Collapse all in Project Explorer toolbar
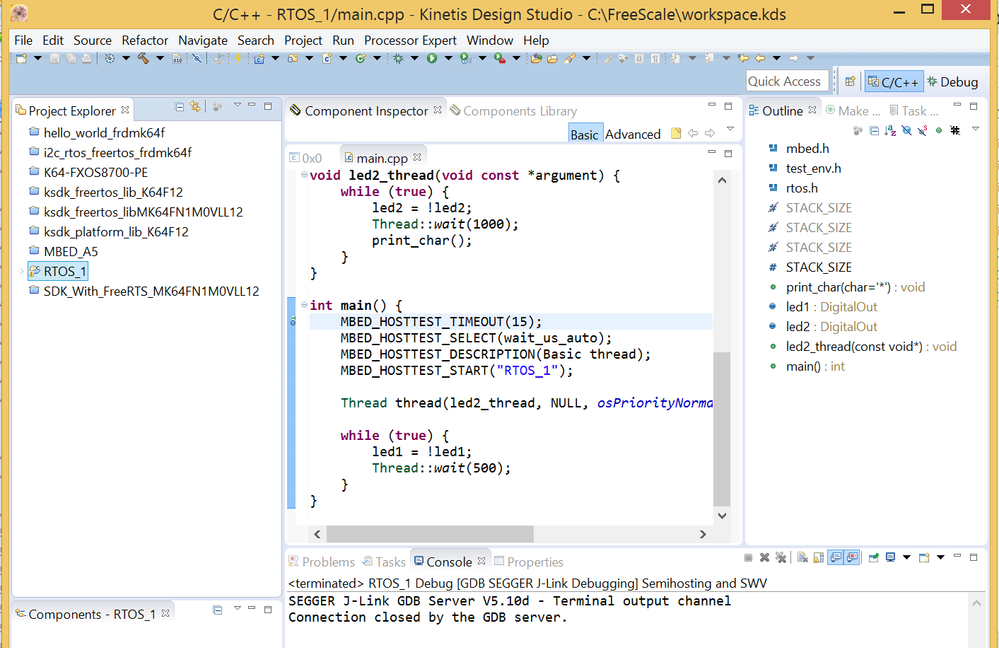The height and width of the screenshot is (648, 999). click(180, 107)
